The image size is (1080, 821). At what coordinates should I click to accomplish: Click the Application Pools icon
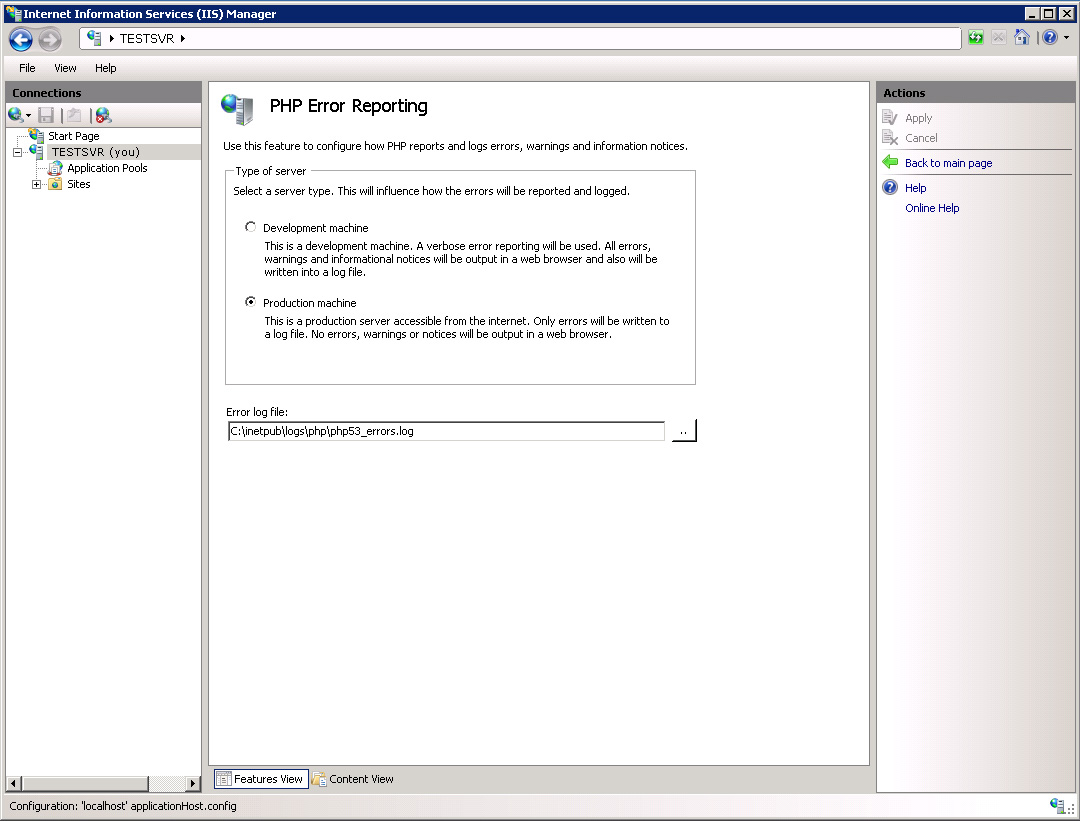56,168
